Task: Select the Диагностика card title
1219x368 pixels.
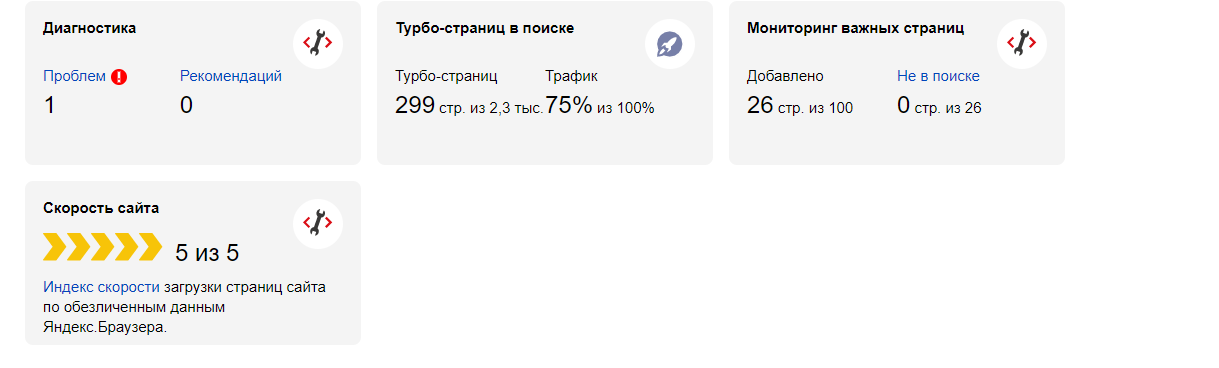Action: (90, 28)
